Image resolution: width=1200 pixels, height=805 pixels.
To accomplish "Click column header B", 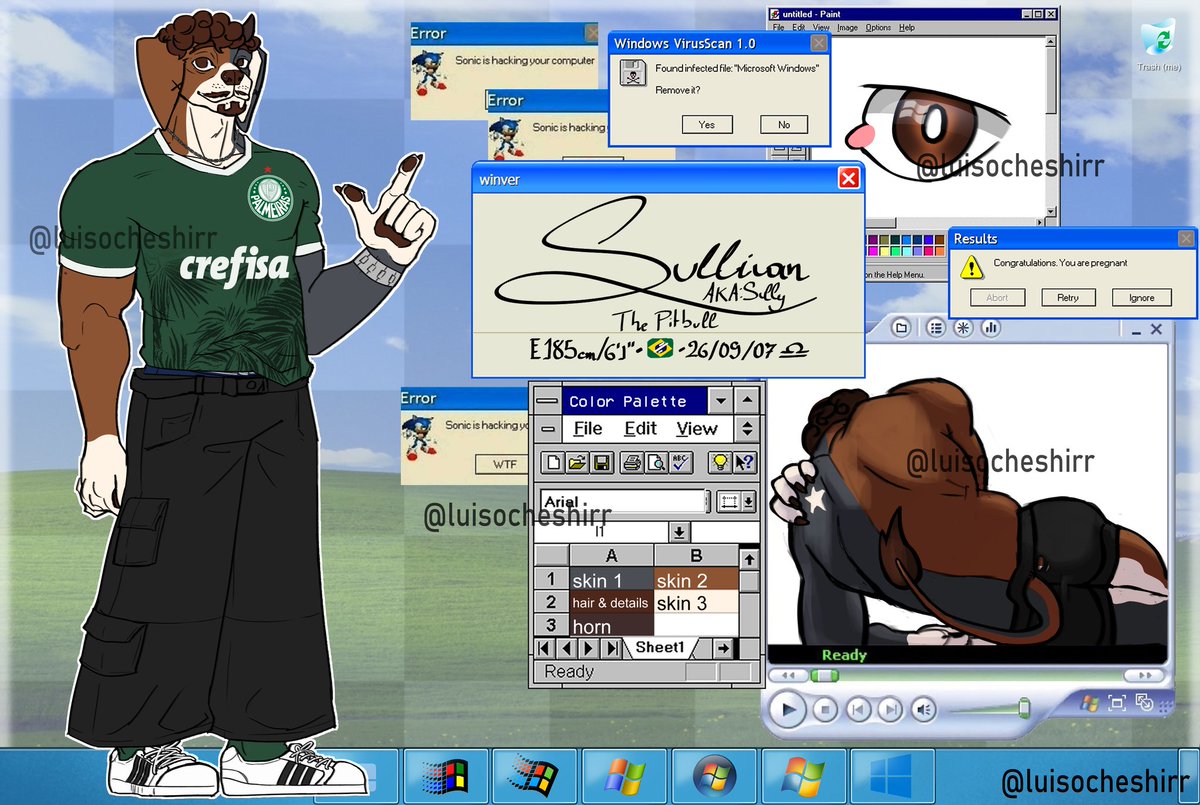I will tap(696, 557).
